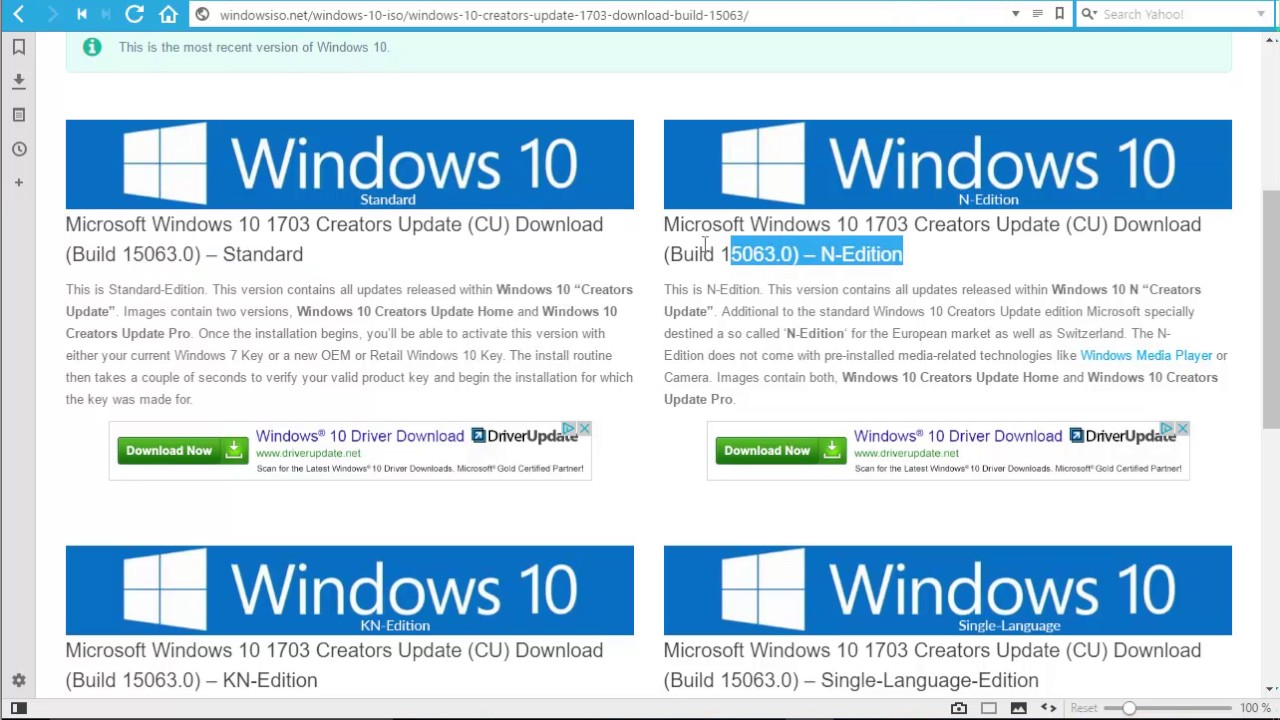Click the vertical page scrollbar thumb
The height and width of the screenshot is (720, 1280).
pos(1272,310)
